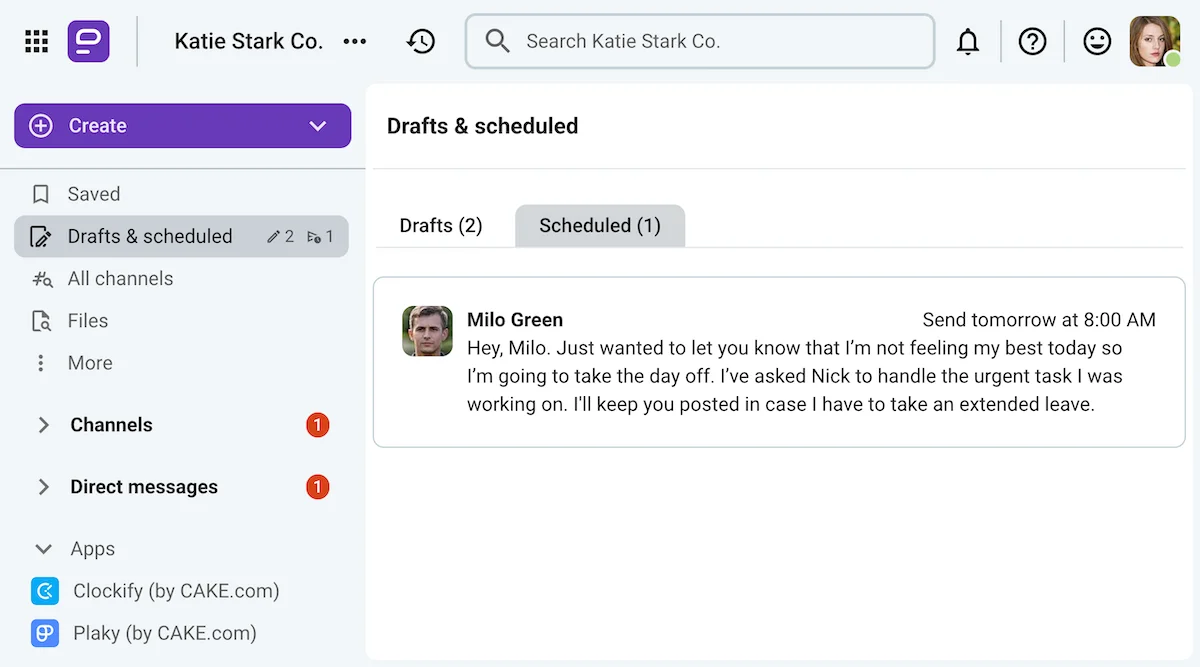This screenshot has height=667, width=1200.
Task: Switch to the Drafts tab
Action: point(440,225)
